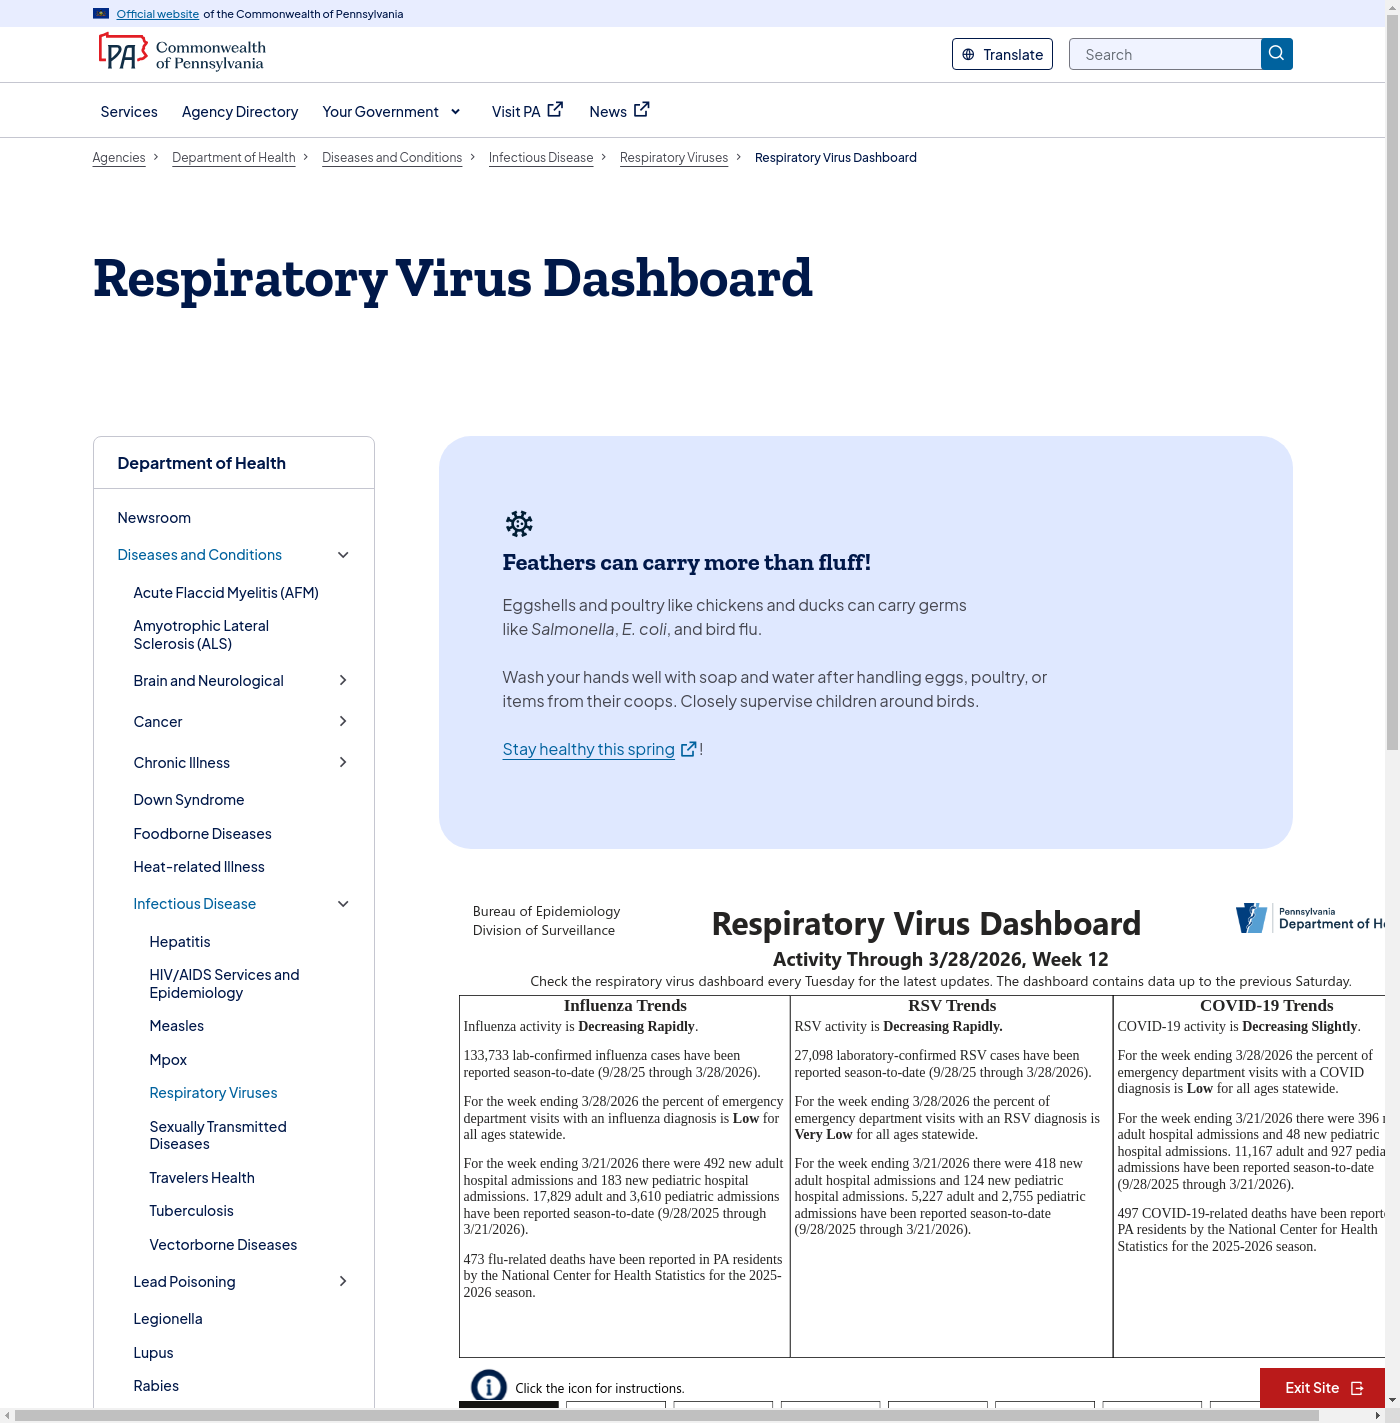Expand the Cancer submenu chevron
This screenshot has width=1400, height=1423.
(x=343, y=722)
